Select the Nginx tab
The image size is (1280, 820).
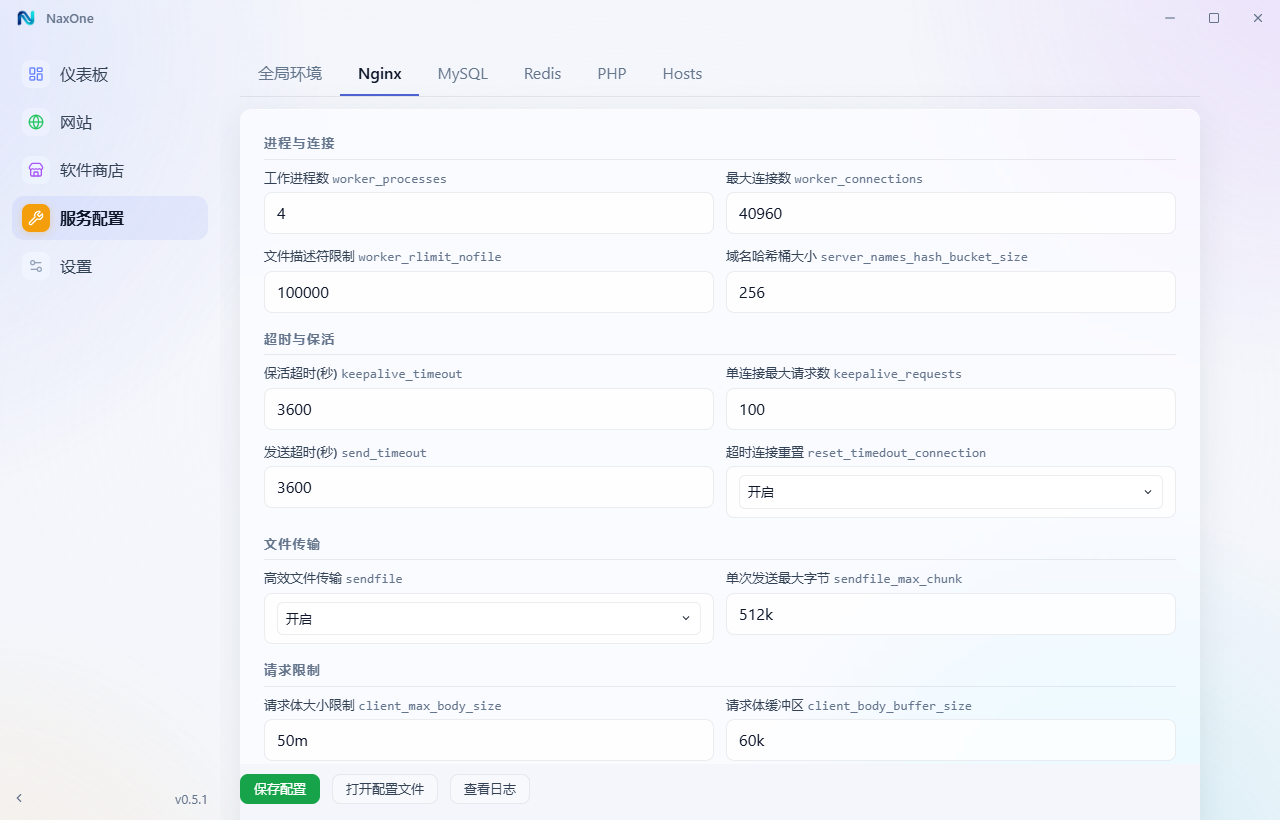point(380,74)
